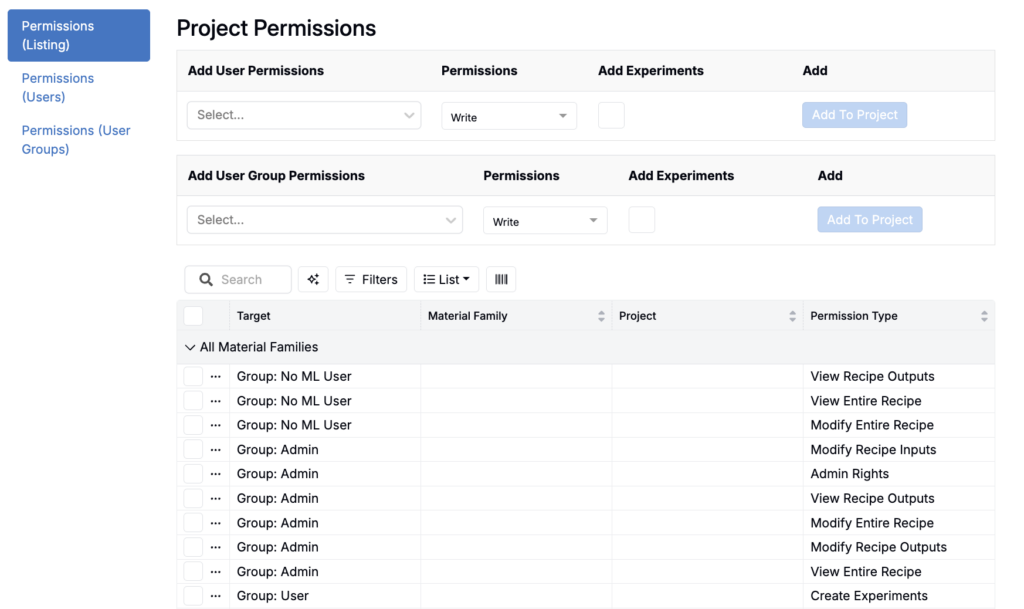
Task: Click the sort arrows on Project column
Action: [x=792, y=316]
